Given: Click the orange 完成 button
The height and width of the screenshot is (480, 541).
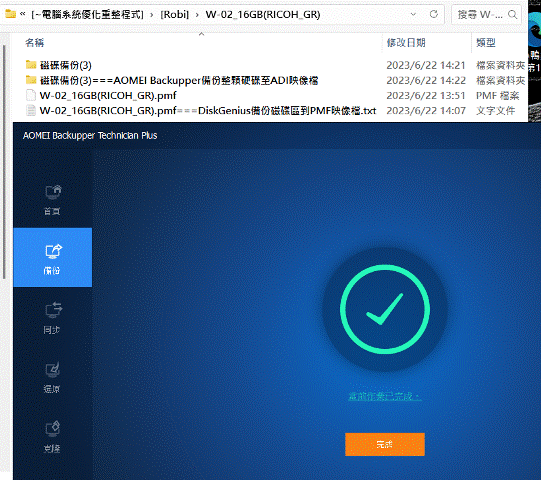Looking at the screenshot, I should tap(385, 444).
